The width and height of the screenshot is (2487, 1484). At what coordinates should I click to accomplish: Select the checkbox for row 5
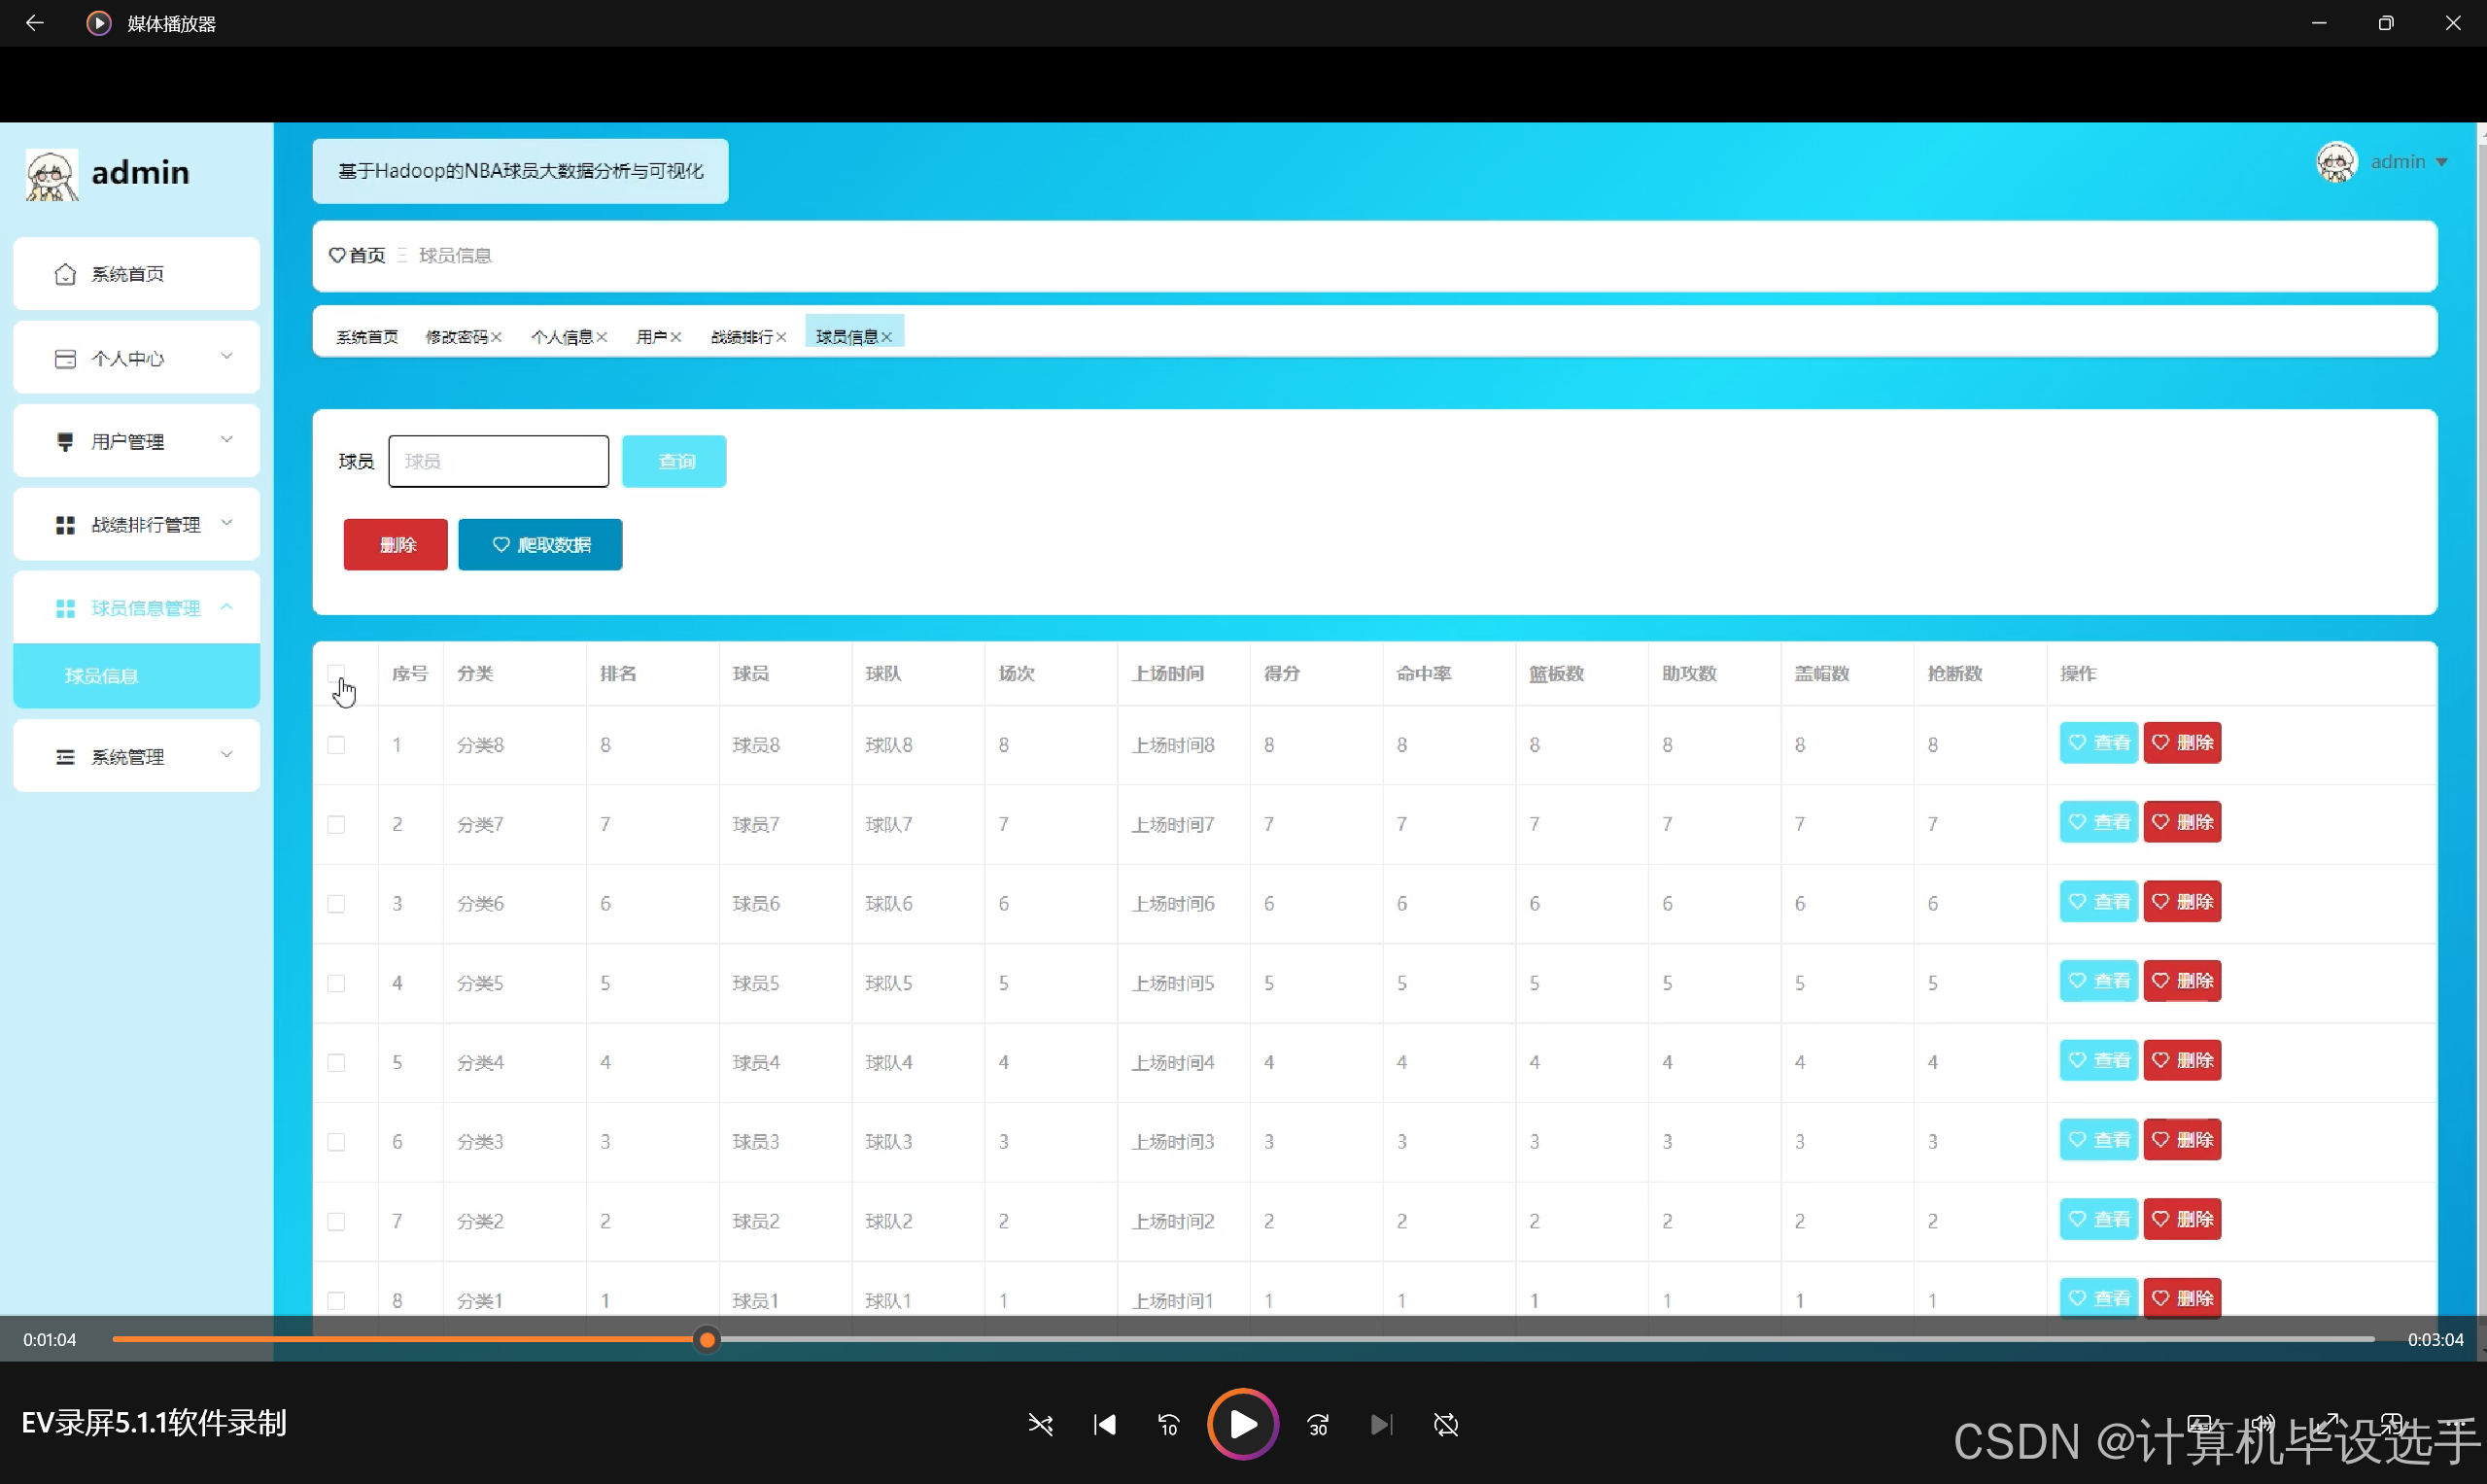coord(336,1062)
